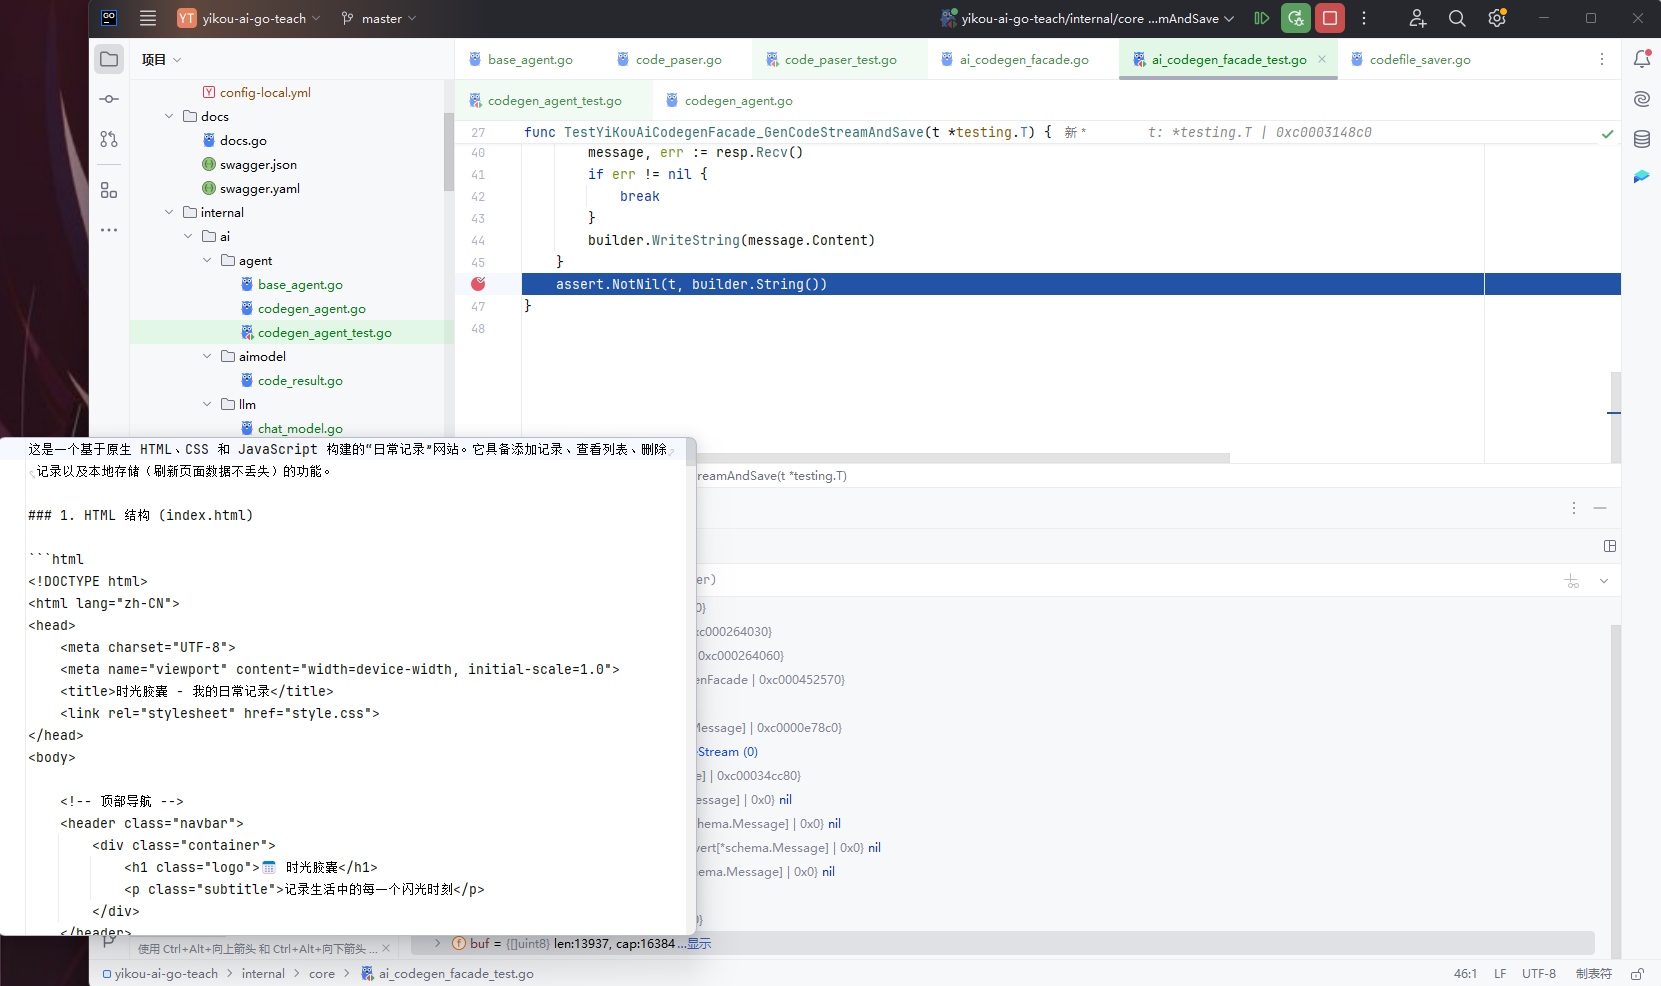Expand the watch expression history dropdown
The height and width of the screenshot is (986, 1661).
pos(1604,581)
